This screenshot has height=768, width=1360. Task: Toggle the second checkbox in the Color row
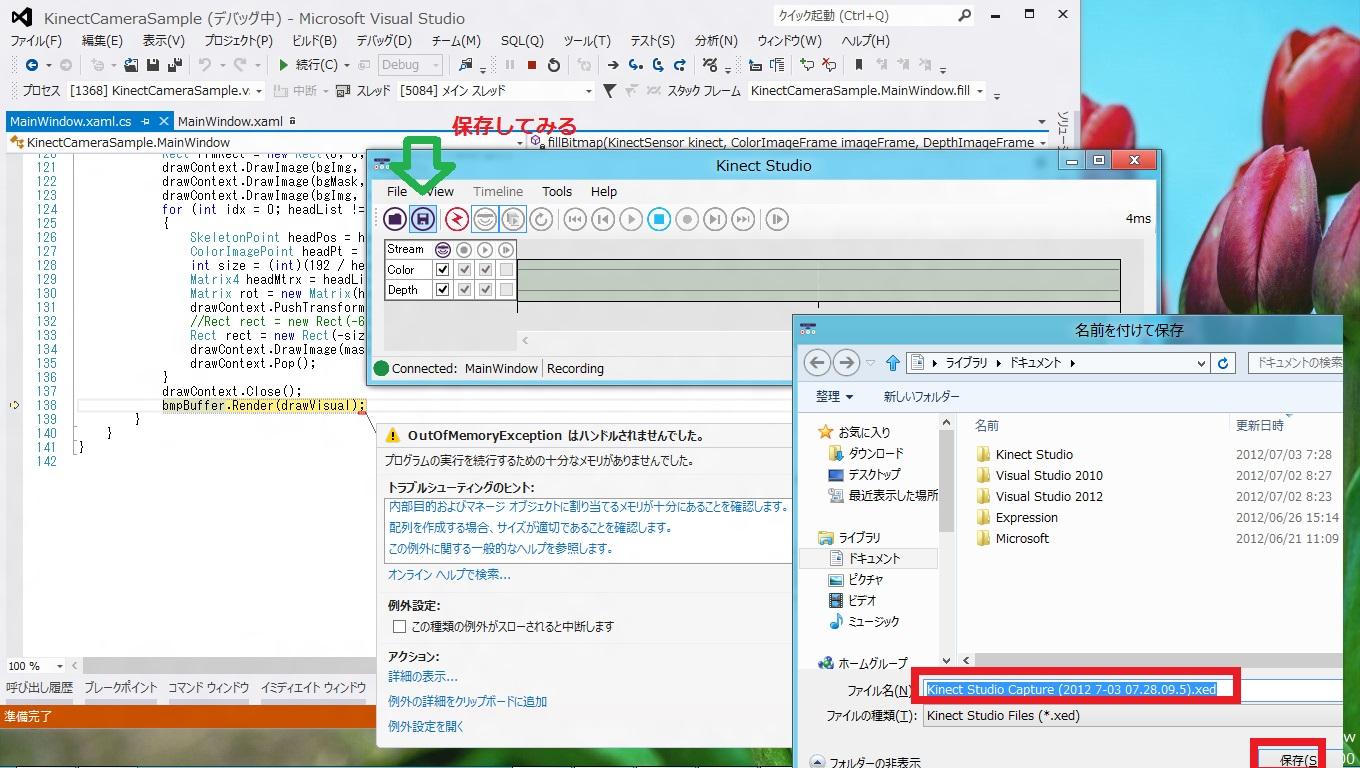pos(464,270)
